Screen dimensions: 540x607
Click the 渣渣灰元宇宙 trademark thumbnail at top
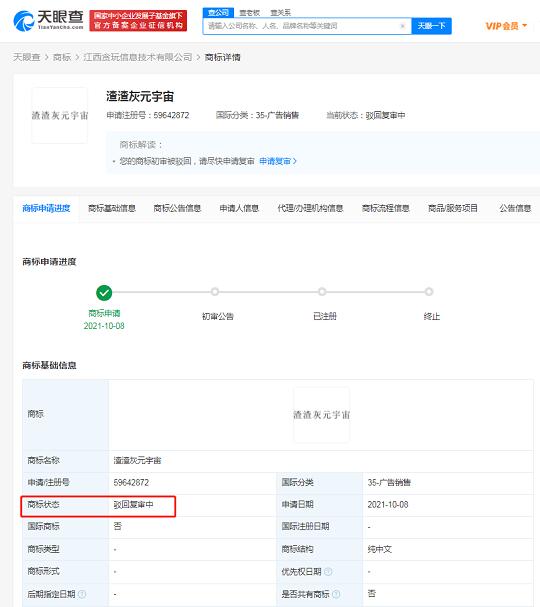click(x=59, y=115)
